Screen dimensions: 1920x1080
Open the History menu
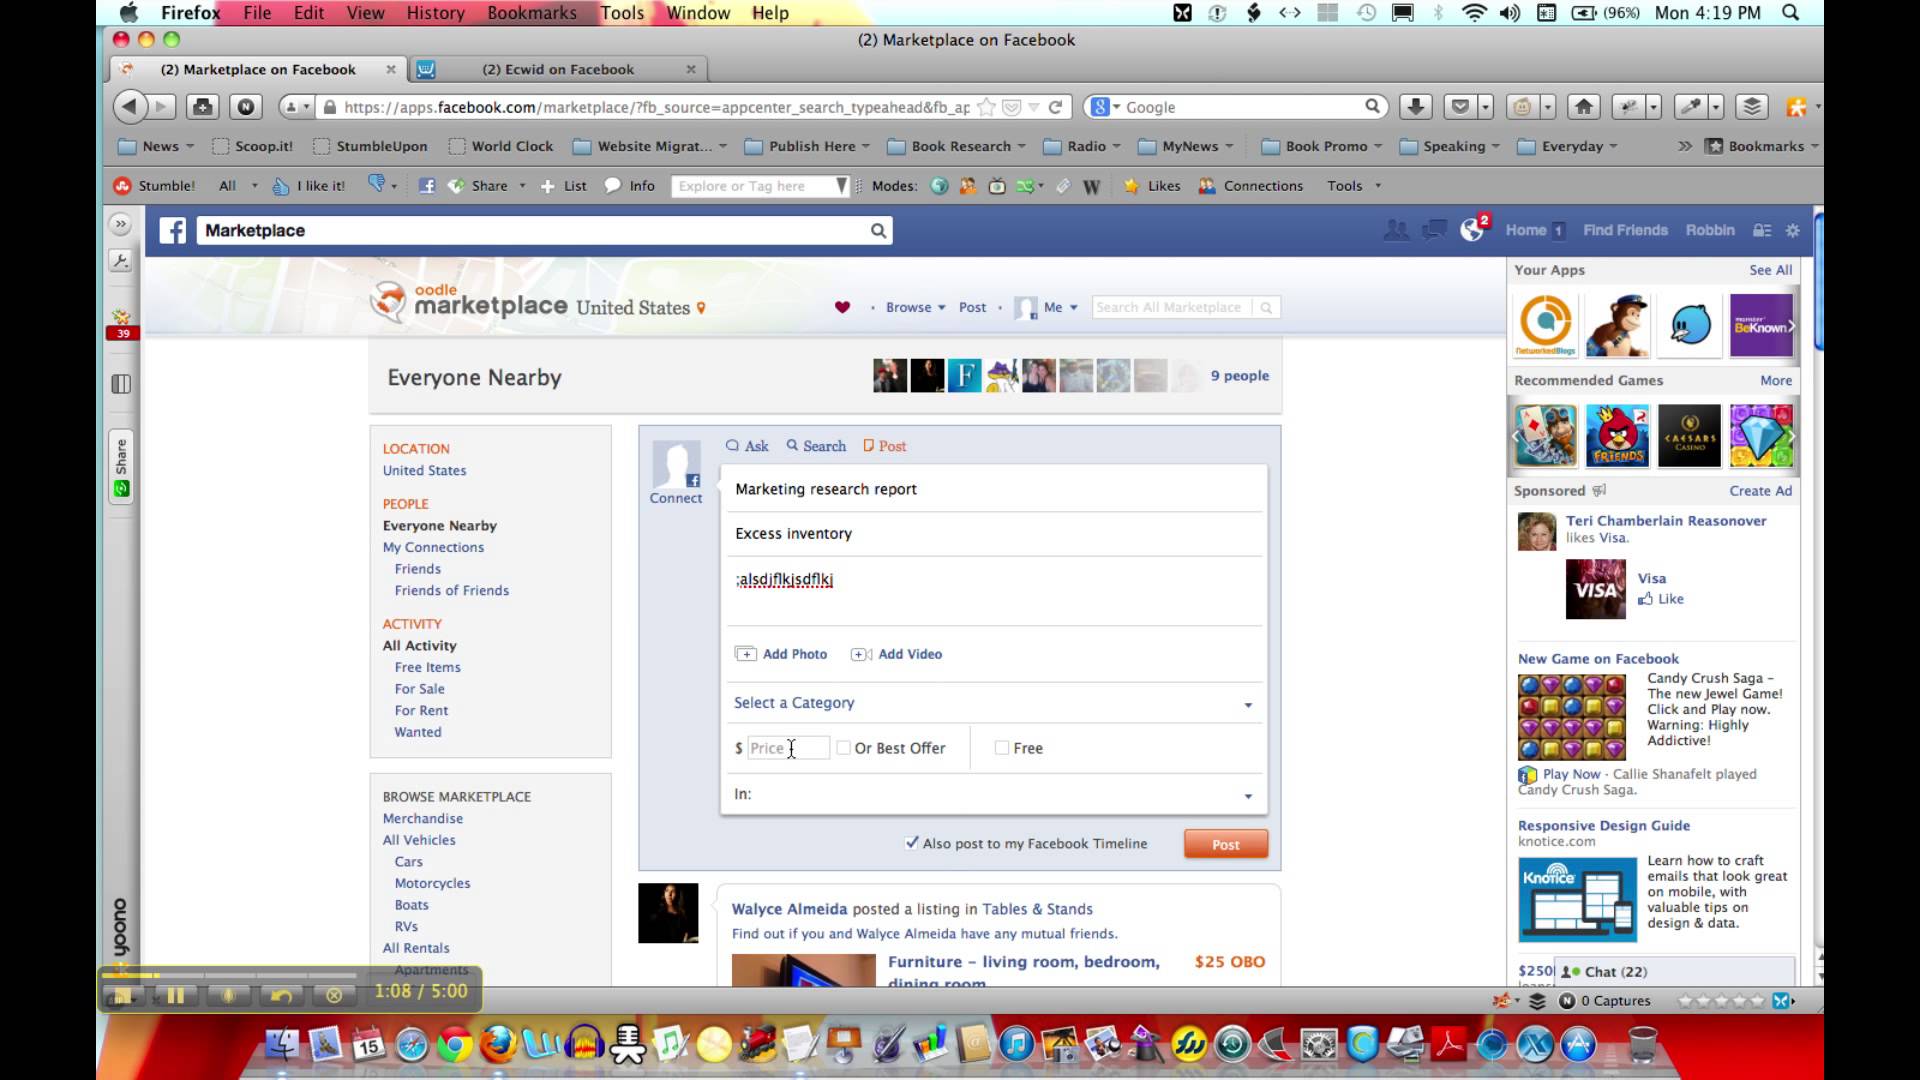pos(435,13)
